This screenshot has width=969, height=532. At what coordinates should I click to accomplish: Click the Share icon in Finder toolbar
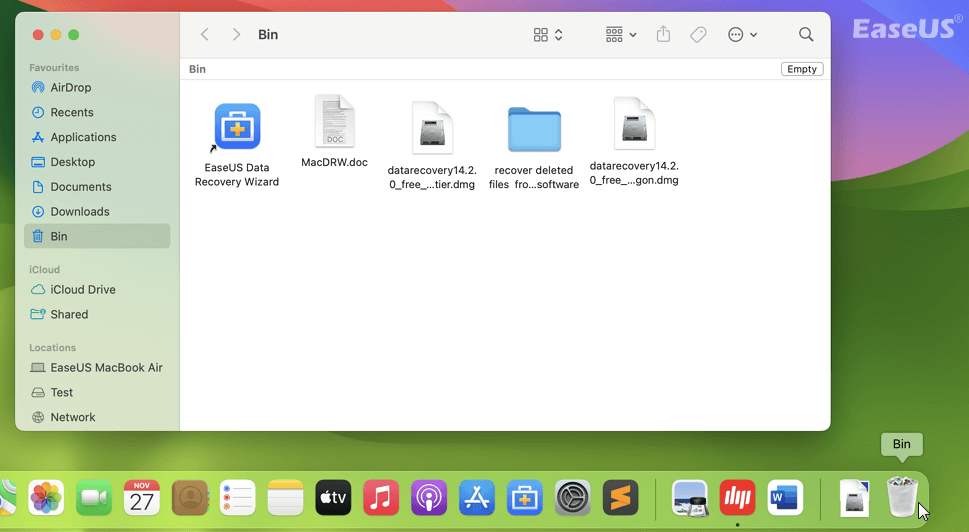pos(663,35)
